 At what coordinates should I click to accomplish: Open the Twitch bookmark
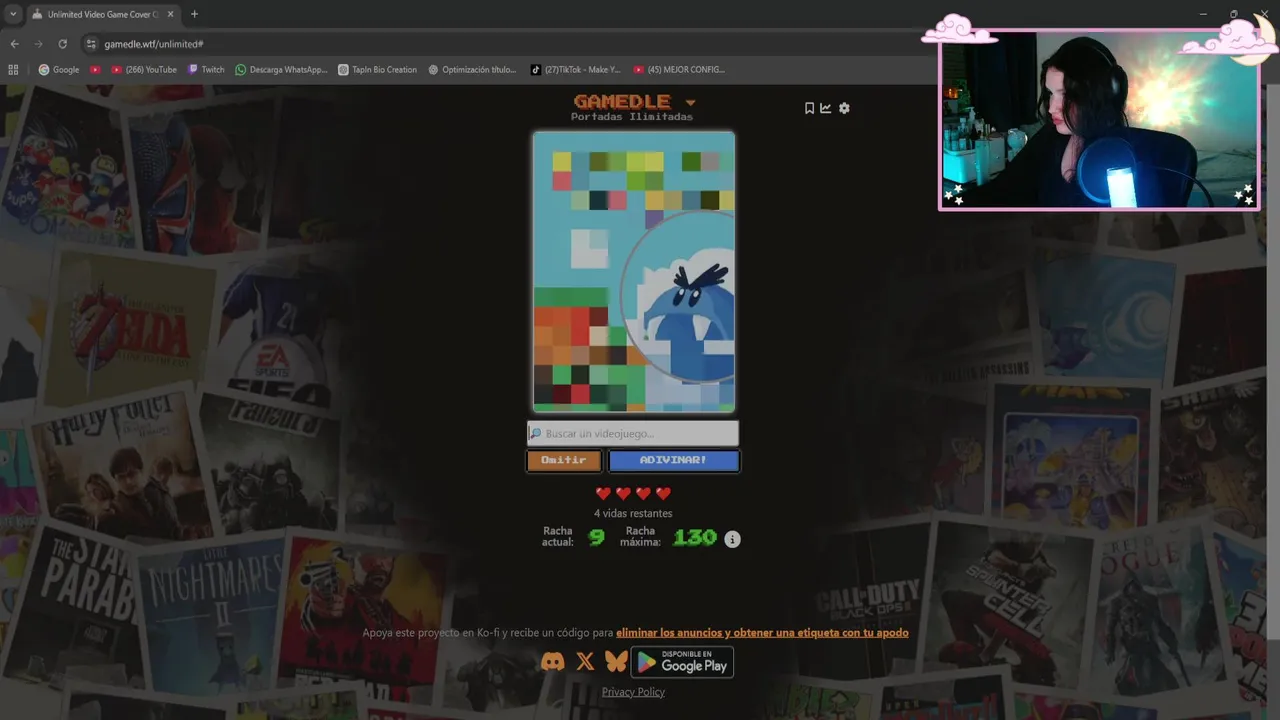206,70
